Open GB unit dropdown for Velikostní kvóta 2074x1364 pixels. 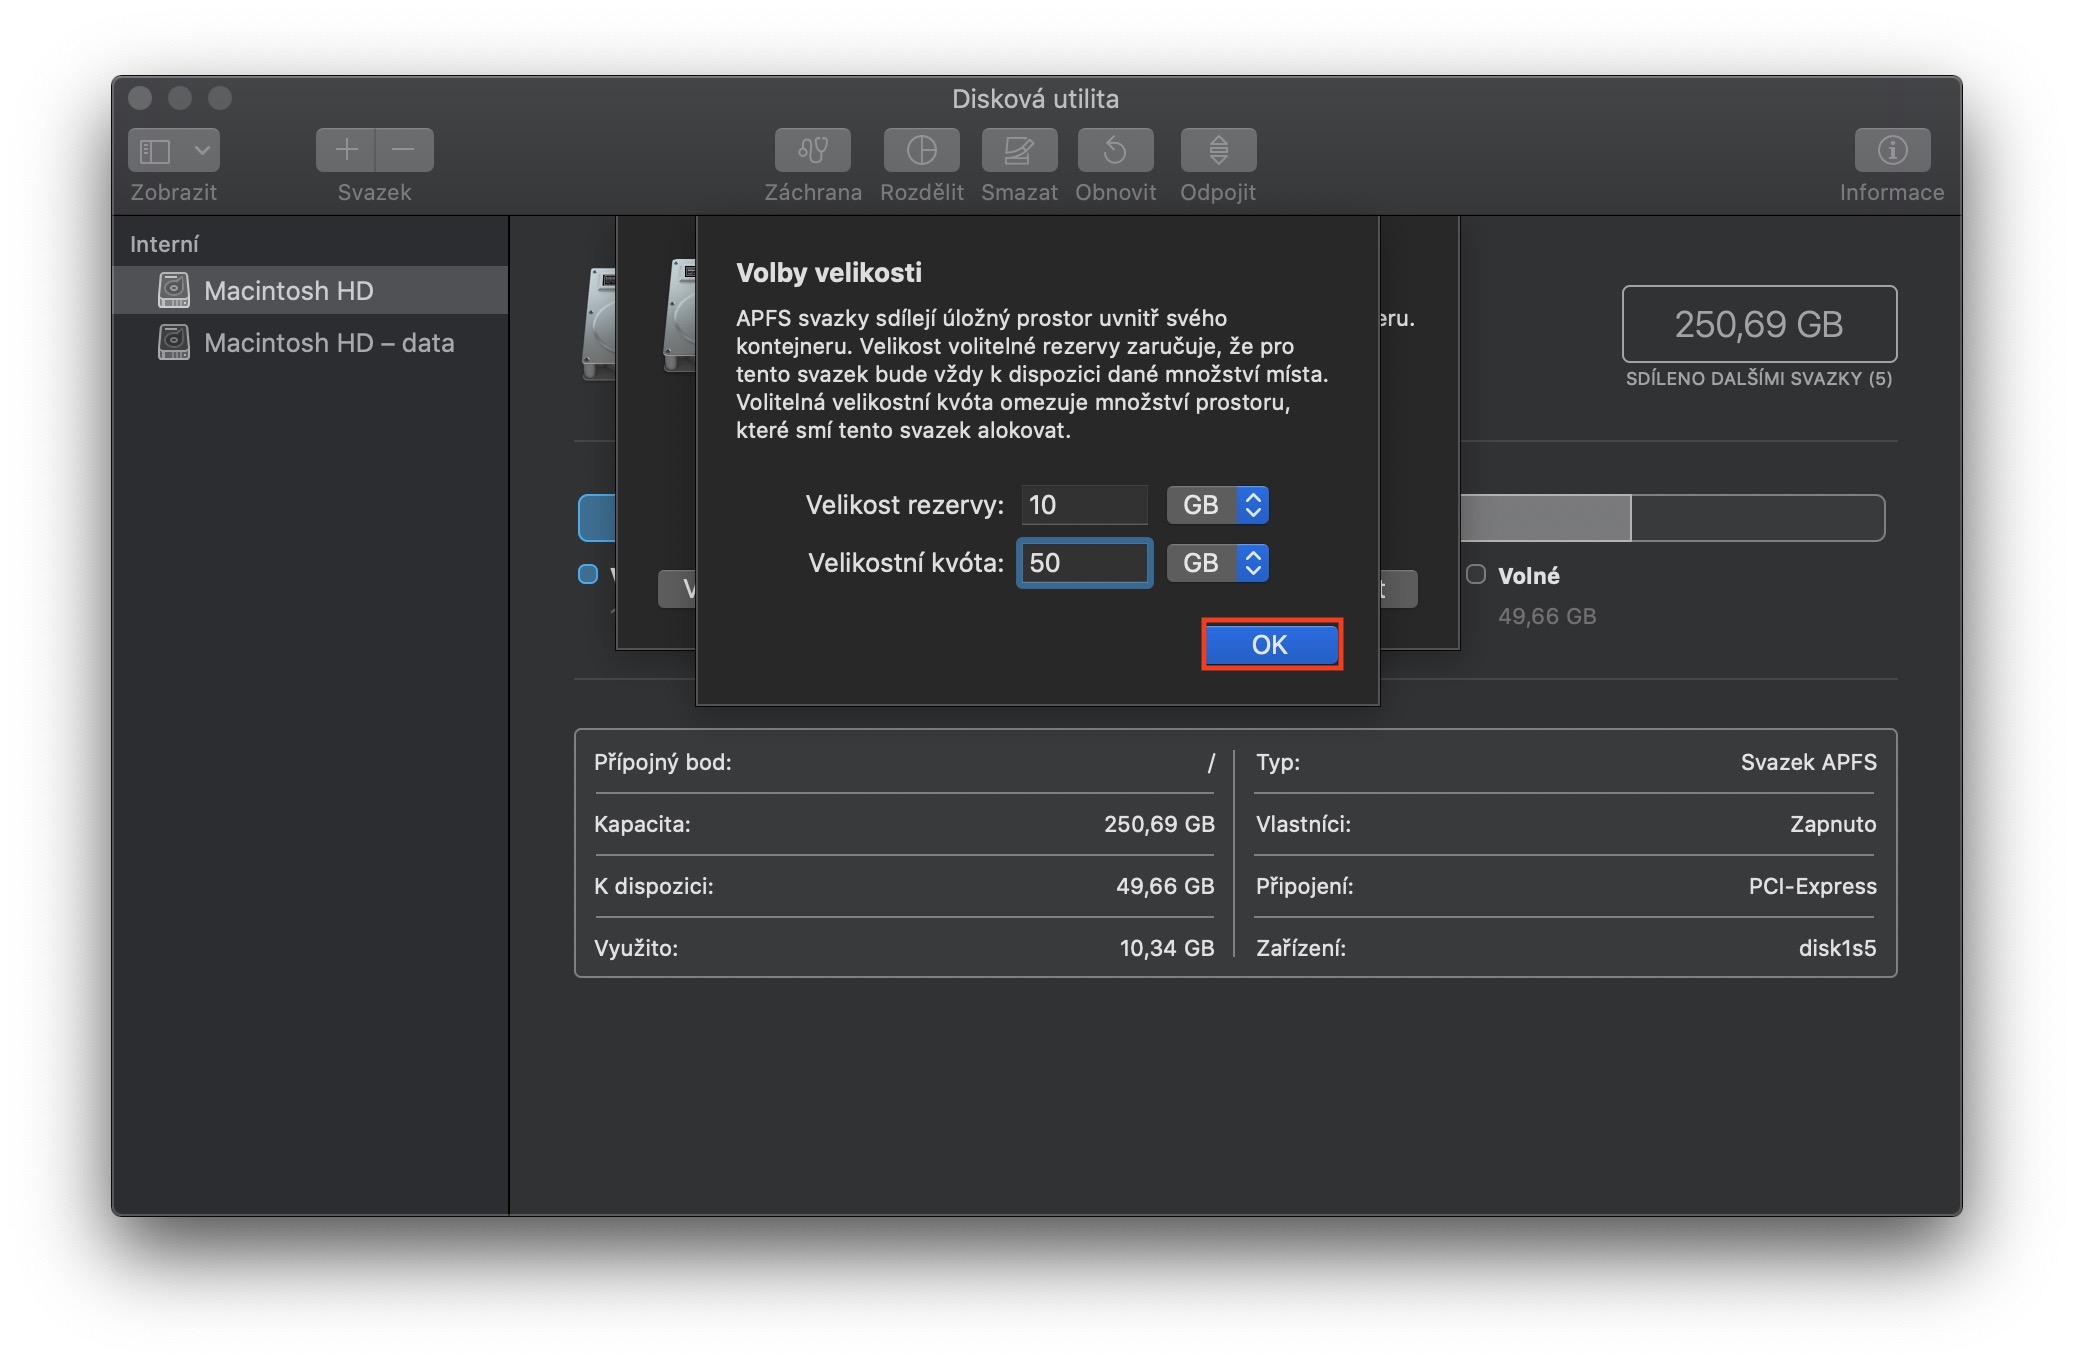[1217, 563]
